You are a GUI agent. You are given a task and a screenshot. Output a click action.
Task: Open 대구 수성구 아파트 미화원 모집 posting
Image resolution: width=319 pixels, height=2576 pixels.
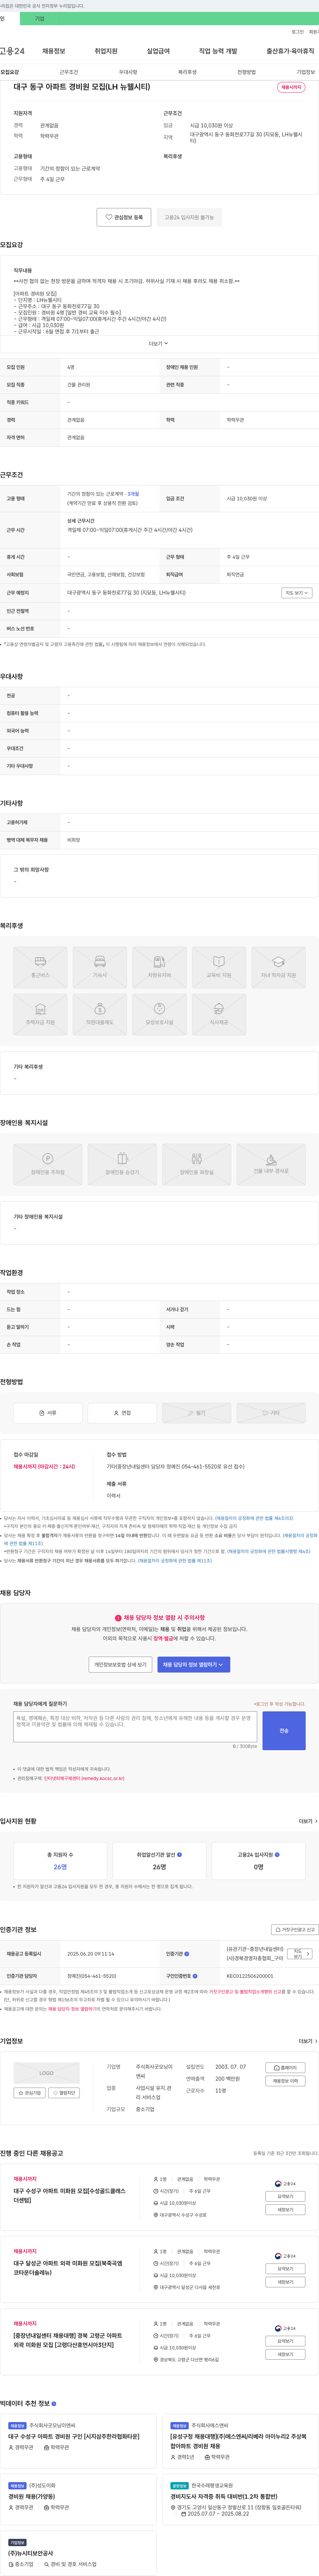(70, 2195)
